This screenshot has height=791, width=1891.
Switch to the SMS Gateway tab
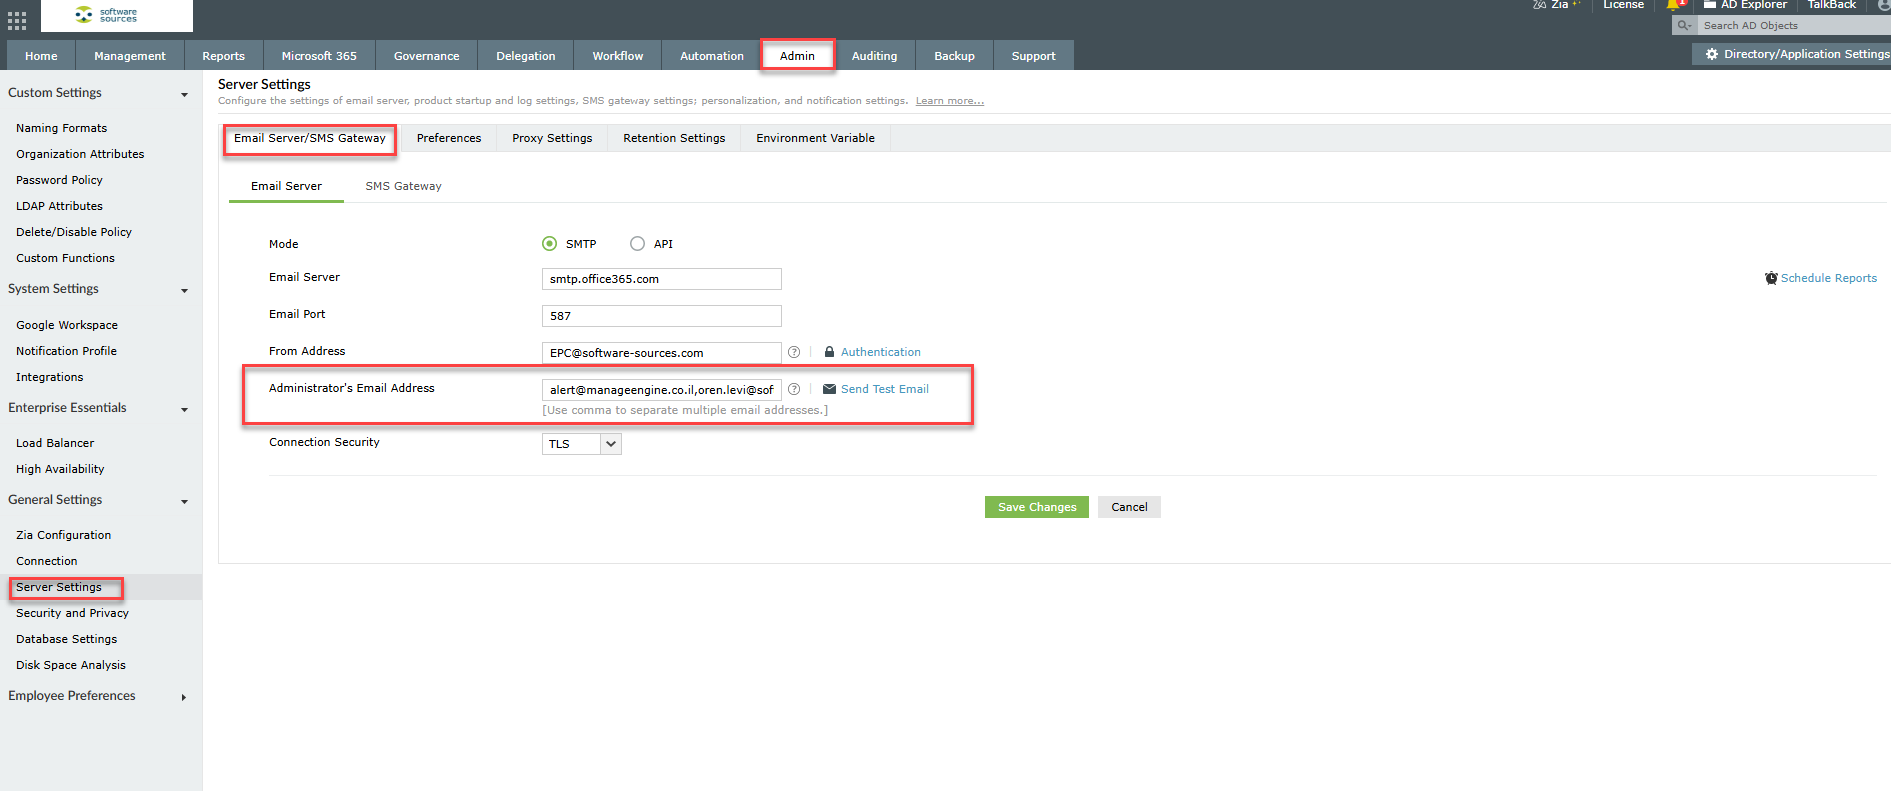coord(403,186)
